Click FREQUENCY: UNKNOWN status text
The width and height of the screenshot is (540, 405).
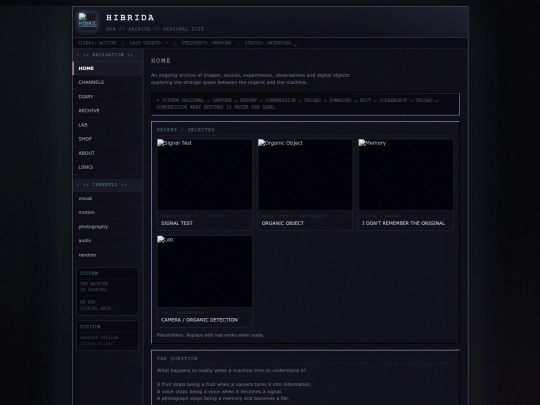pyautogui.click(x=207, y=43)
